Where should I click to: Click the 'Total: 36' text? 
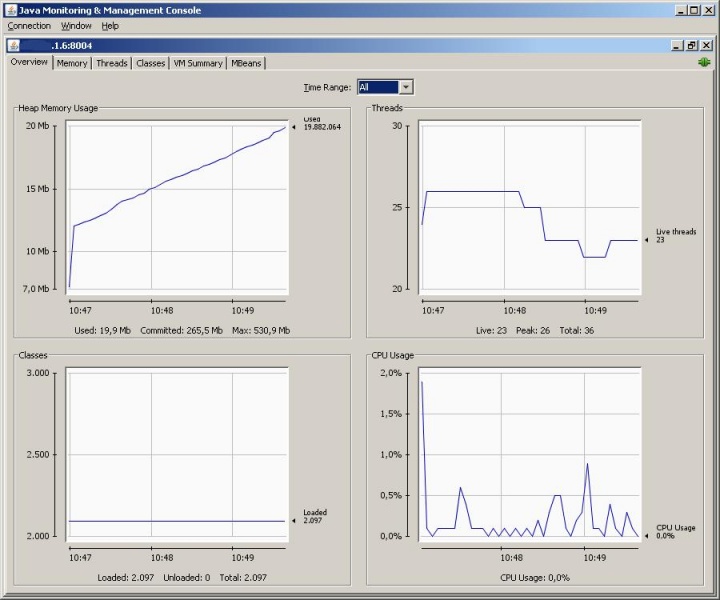(x=576, y=331)
